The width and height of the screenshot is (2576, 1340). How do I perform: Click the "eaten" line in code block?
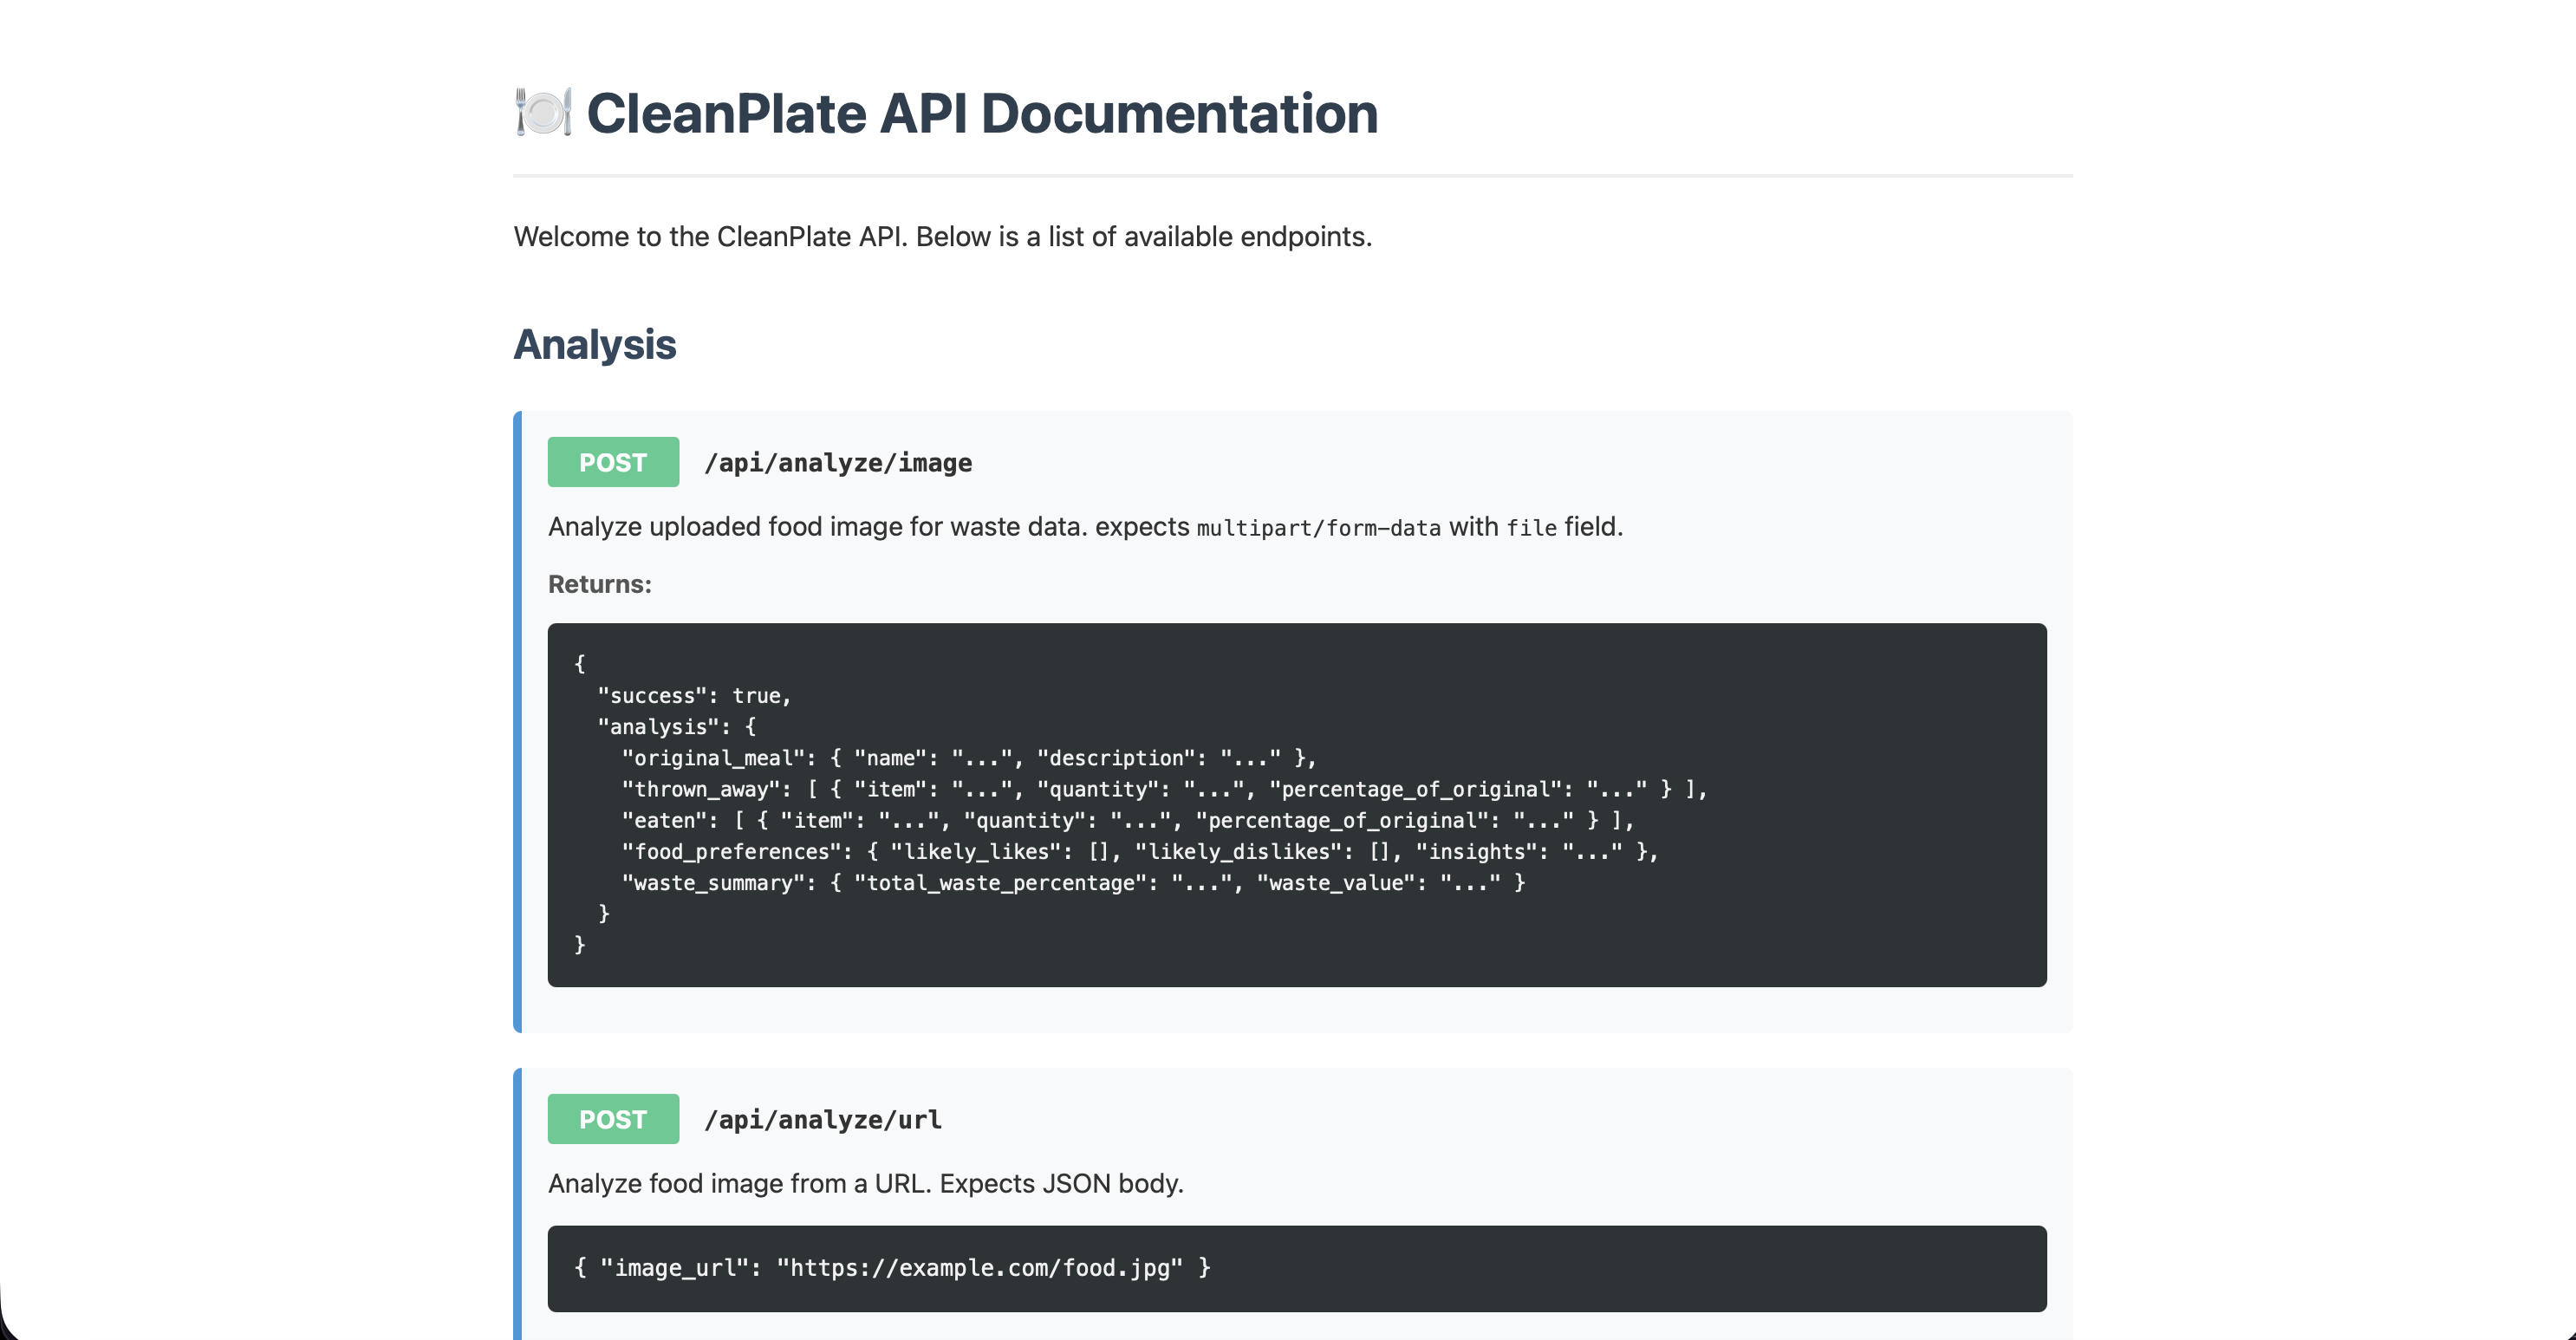1127,820
